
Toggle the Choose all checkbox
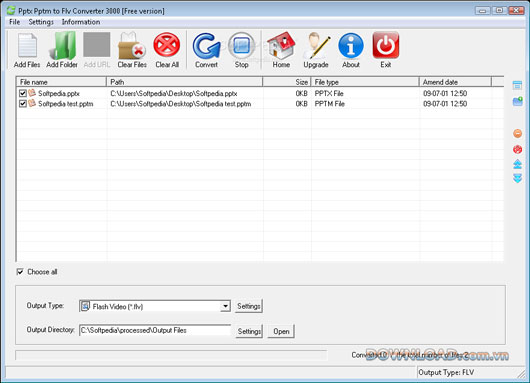click(20, 271)
